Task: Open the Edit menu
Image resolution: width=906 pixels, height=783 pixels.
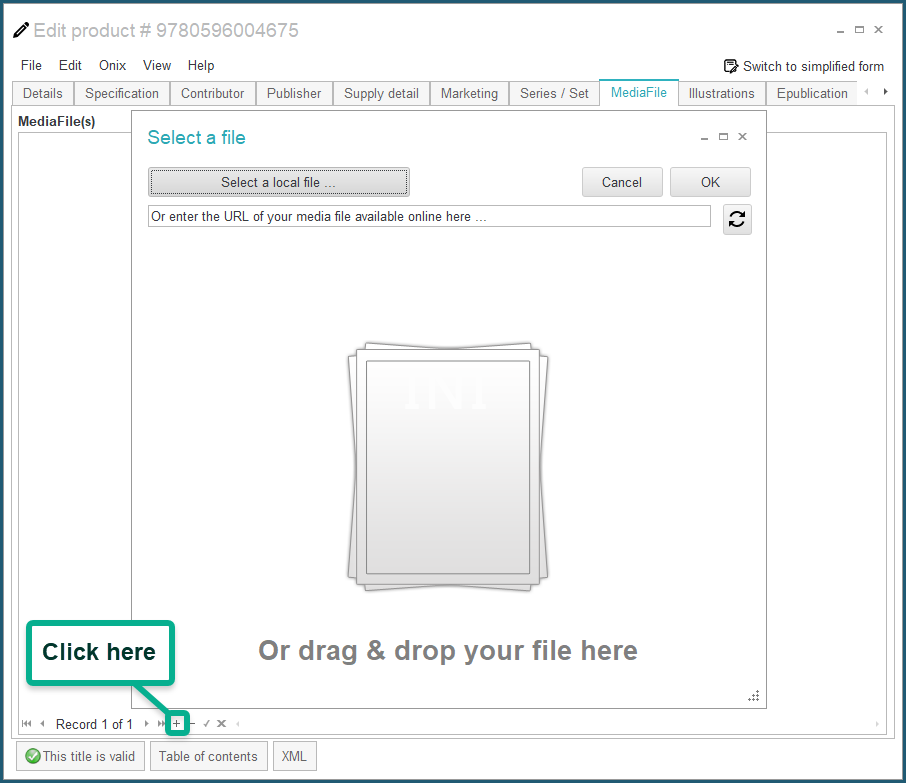Action: pyautogui.click(x=70, y=65)
